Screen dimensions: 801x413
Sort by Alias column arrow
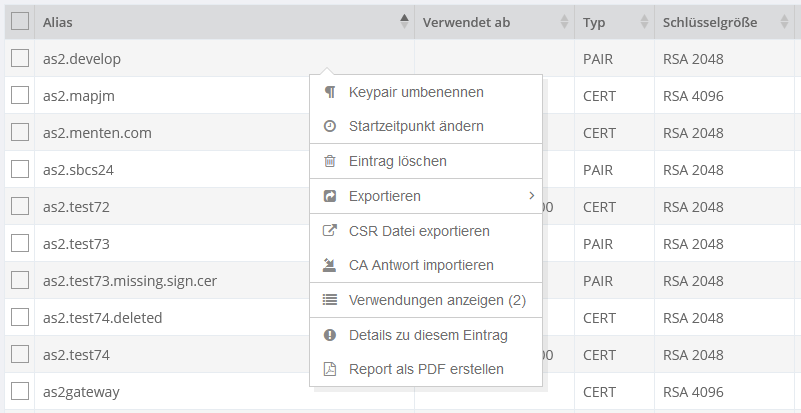tap(404, 22)
